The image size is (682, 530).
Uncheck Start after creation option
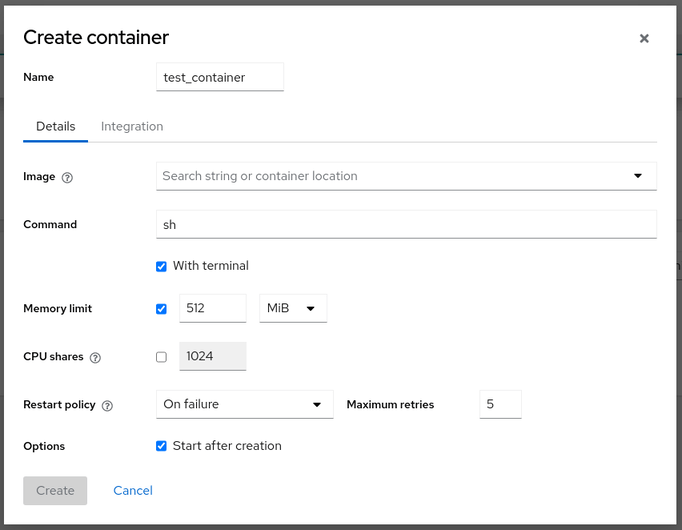coord(162,446)
